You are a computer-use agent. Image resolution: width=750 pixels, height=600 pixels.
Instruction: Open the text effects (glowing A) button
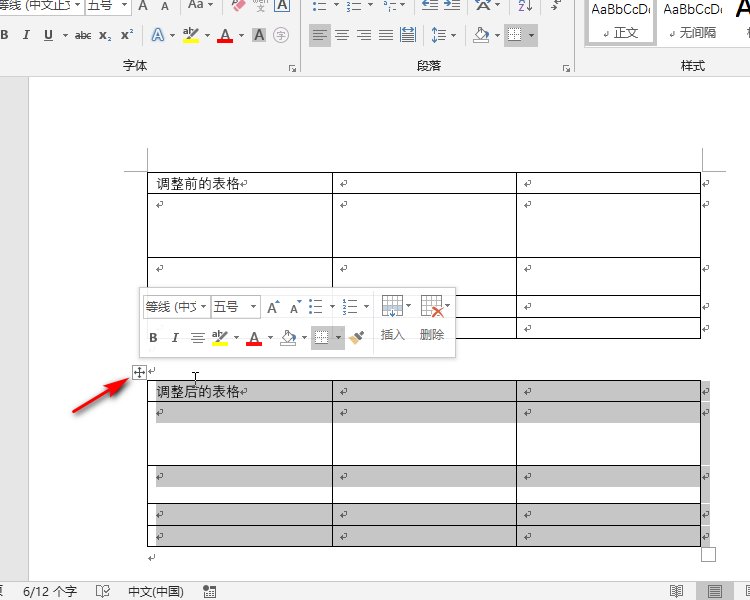pos(158,35)
